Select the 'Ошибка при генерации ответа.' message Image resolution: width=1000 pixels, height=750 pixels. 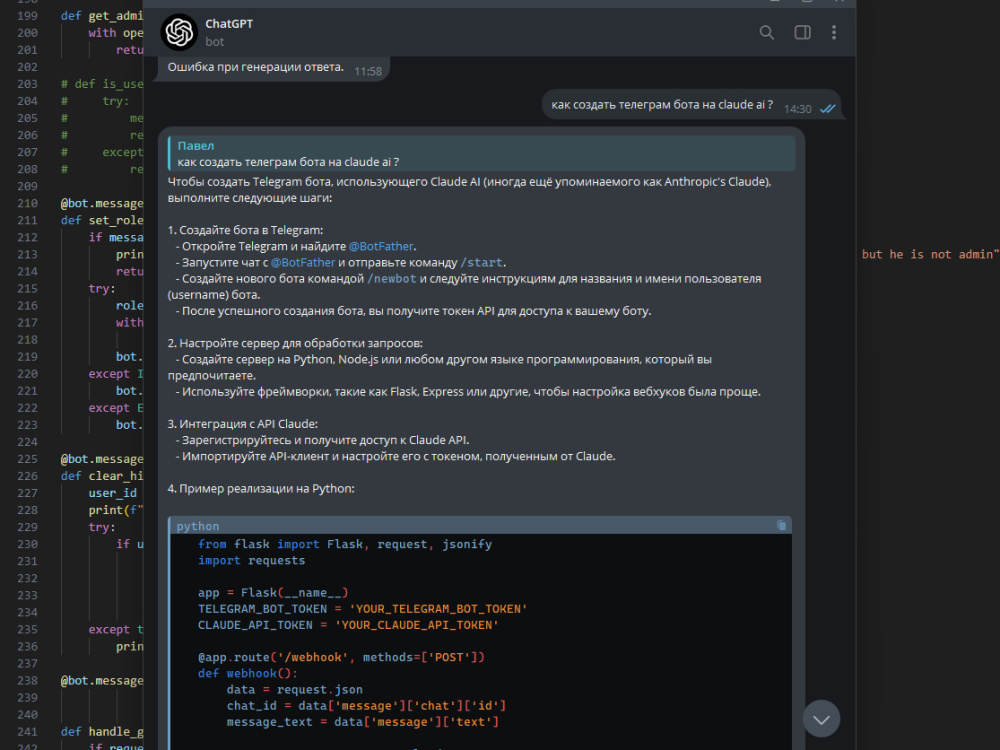point(256,67)
